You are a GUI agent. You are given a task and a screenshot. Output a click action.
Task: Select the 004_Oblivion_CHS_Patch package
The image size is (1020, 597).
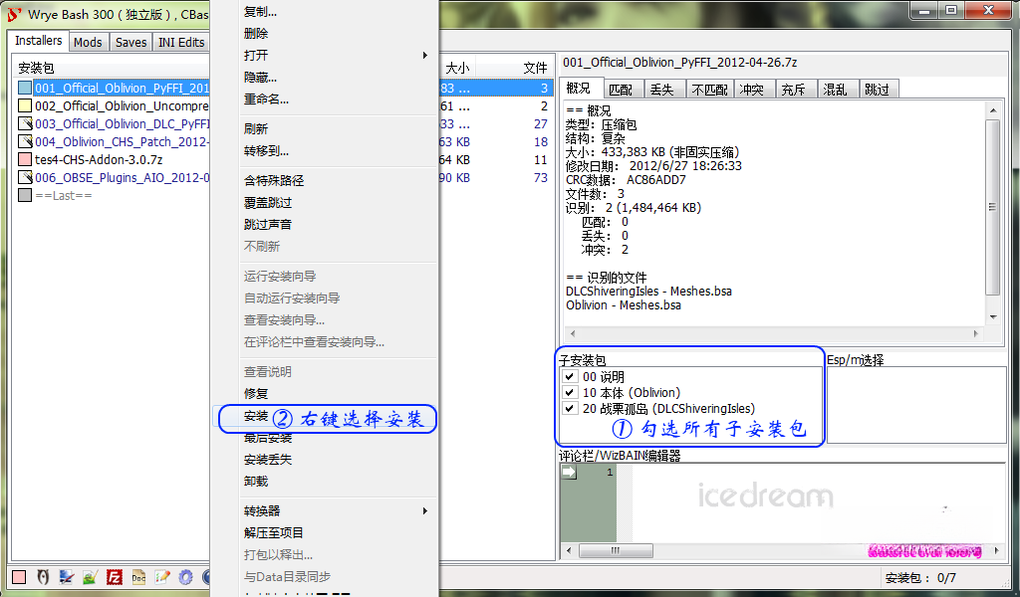coord(122,142)
